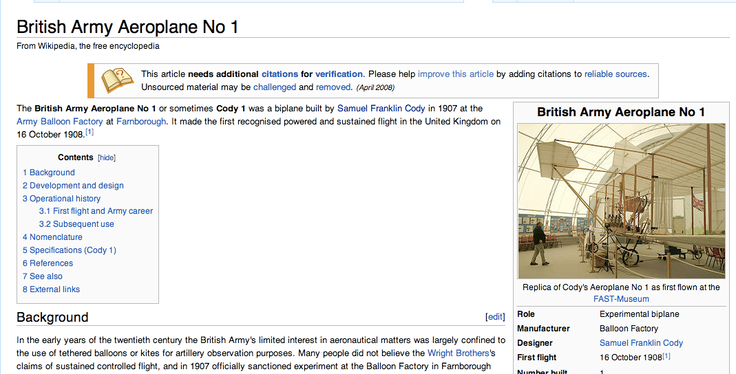Click 'Balloon Factory' manufacturer value

click(629, 328)
